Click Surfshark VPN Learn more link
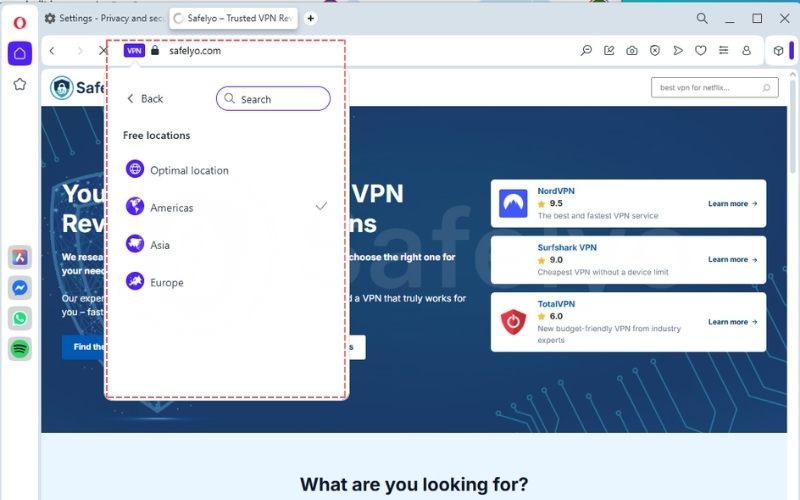This screenshot has height=500, width=800. pos(733,259)
